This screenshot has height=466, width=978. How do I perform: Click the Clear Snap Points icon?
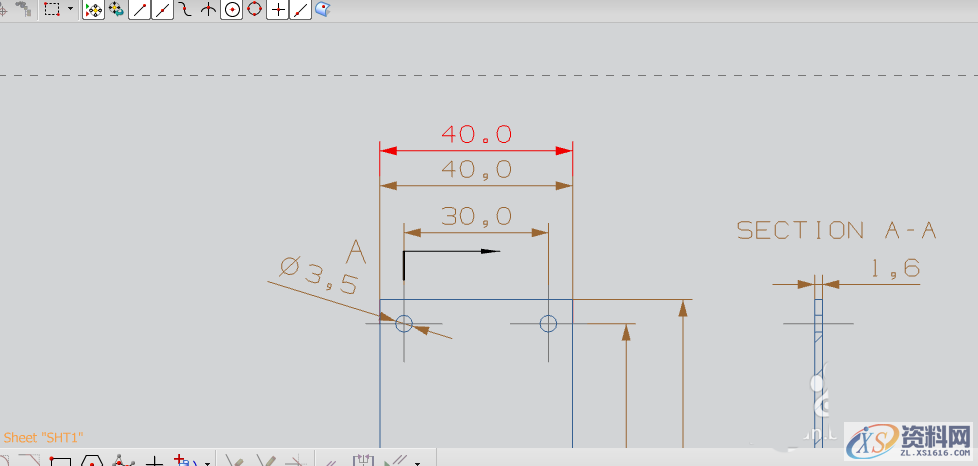116,10
